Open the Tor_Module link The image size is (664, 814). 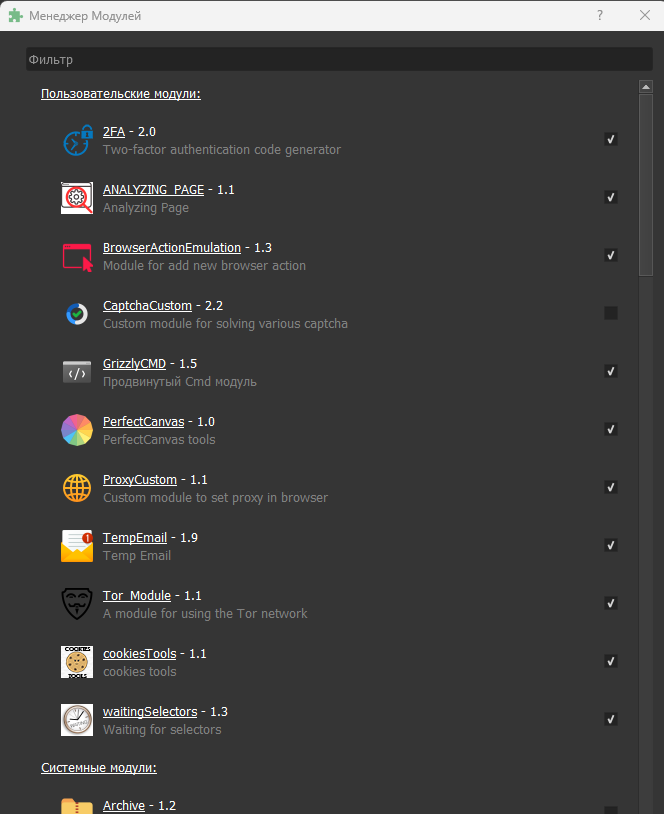point(137,595)
